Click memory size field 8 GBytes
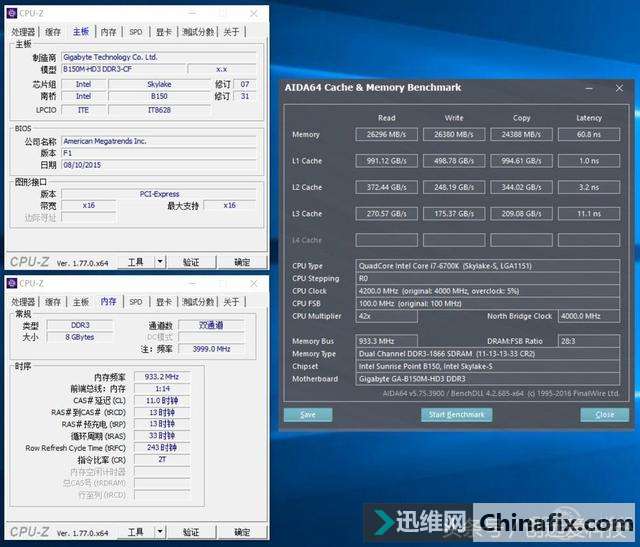 pos(80,337)
